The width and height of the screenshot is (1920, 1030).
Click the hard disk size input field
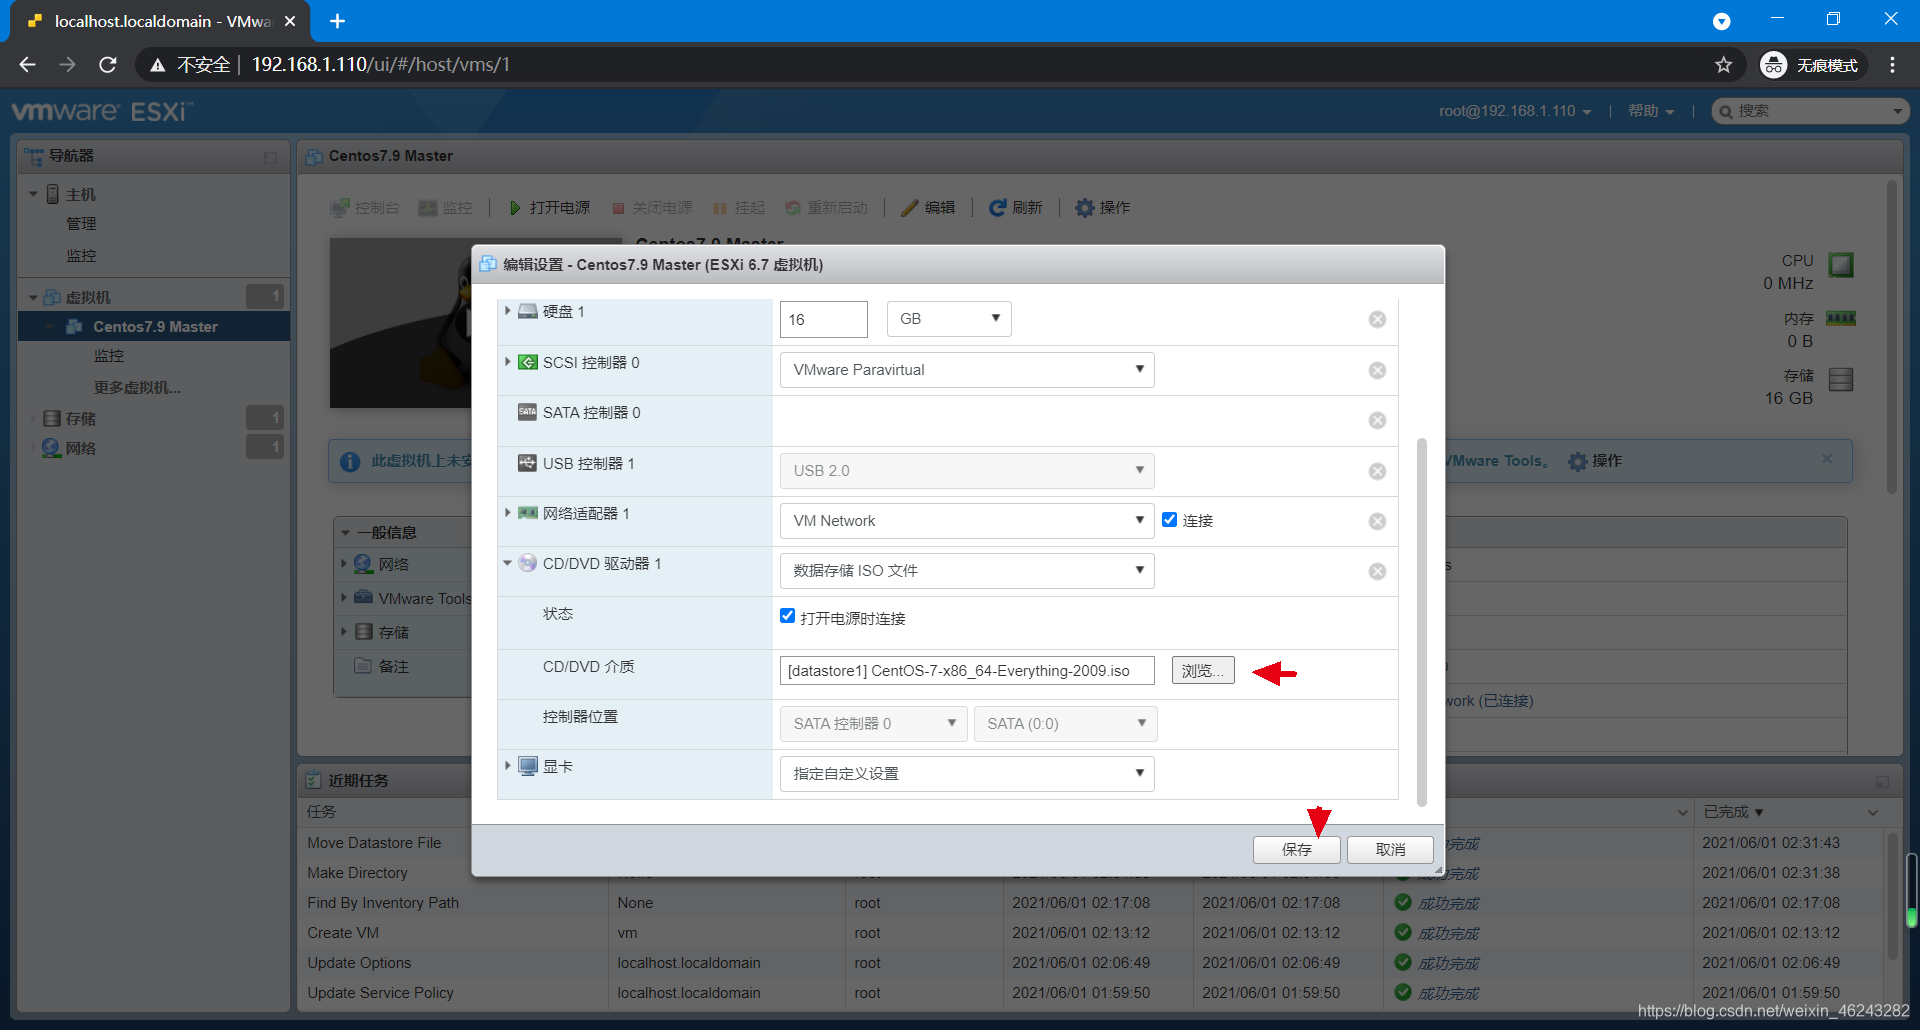tap(823, 319)
